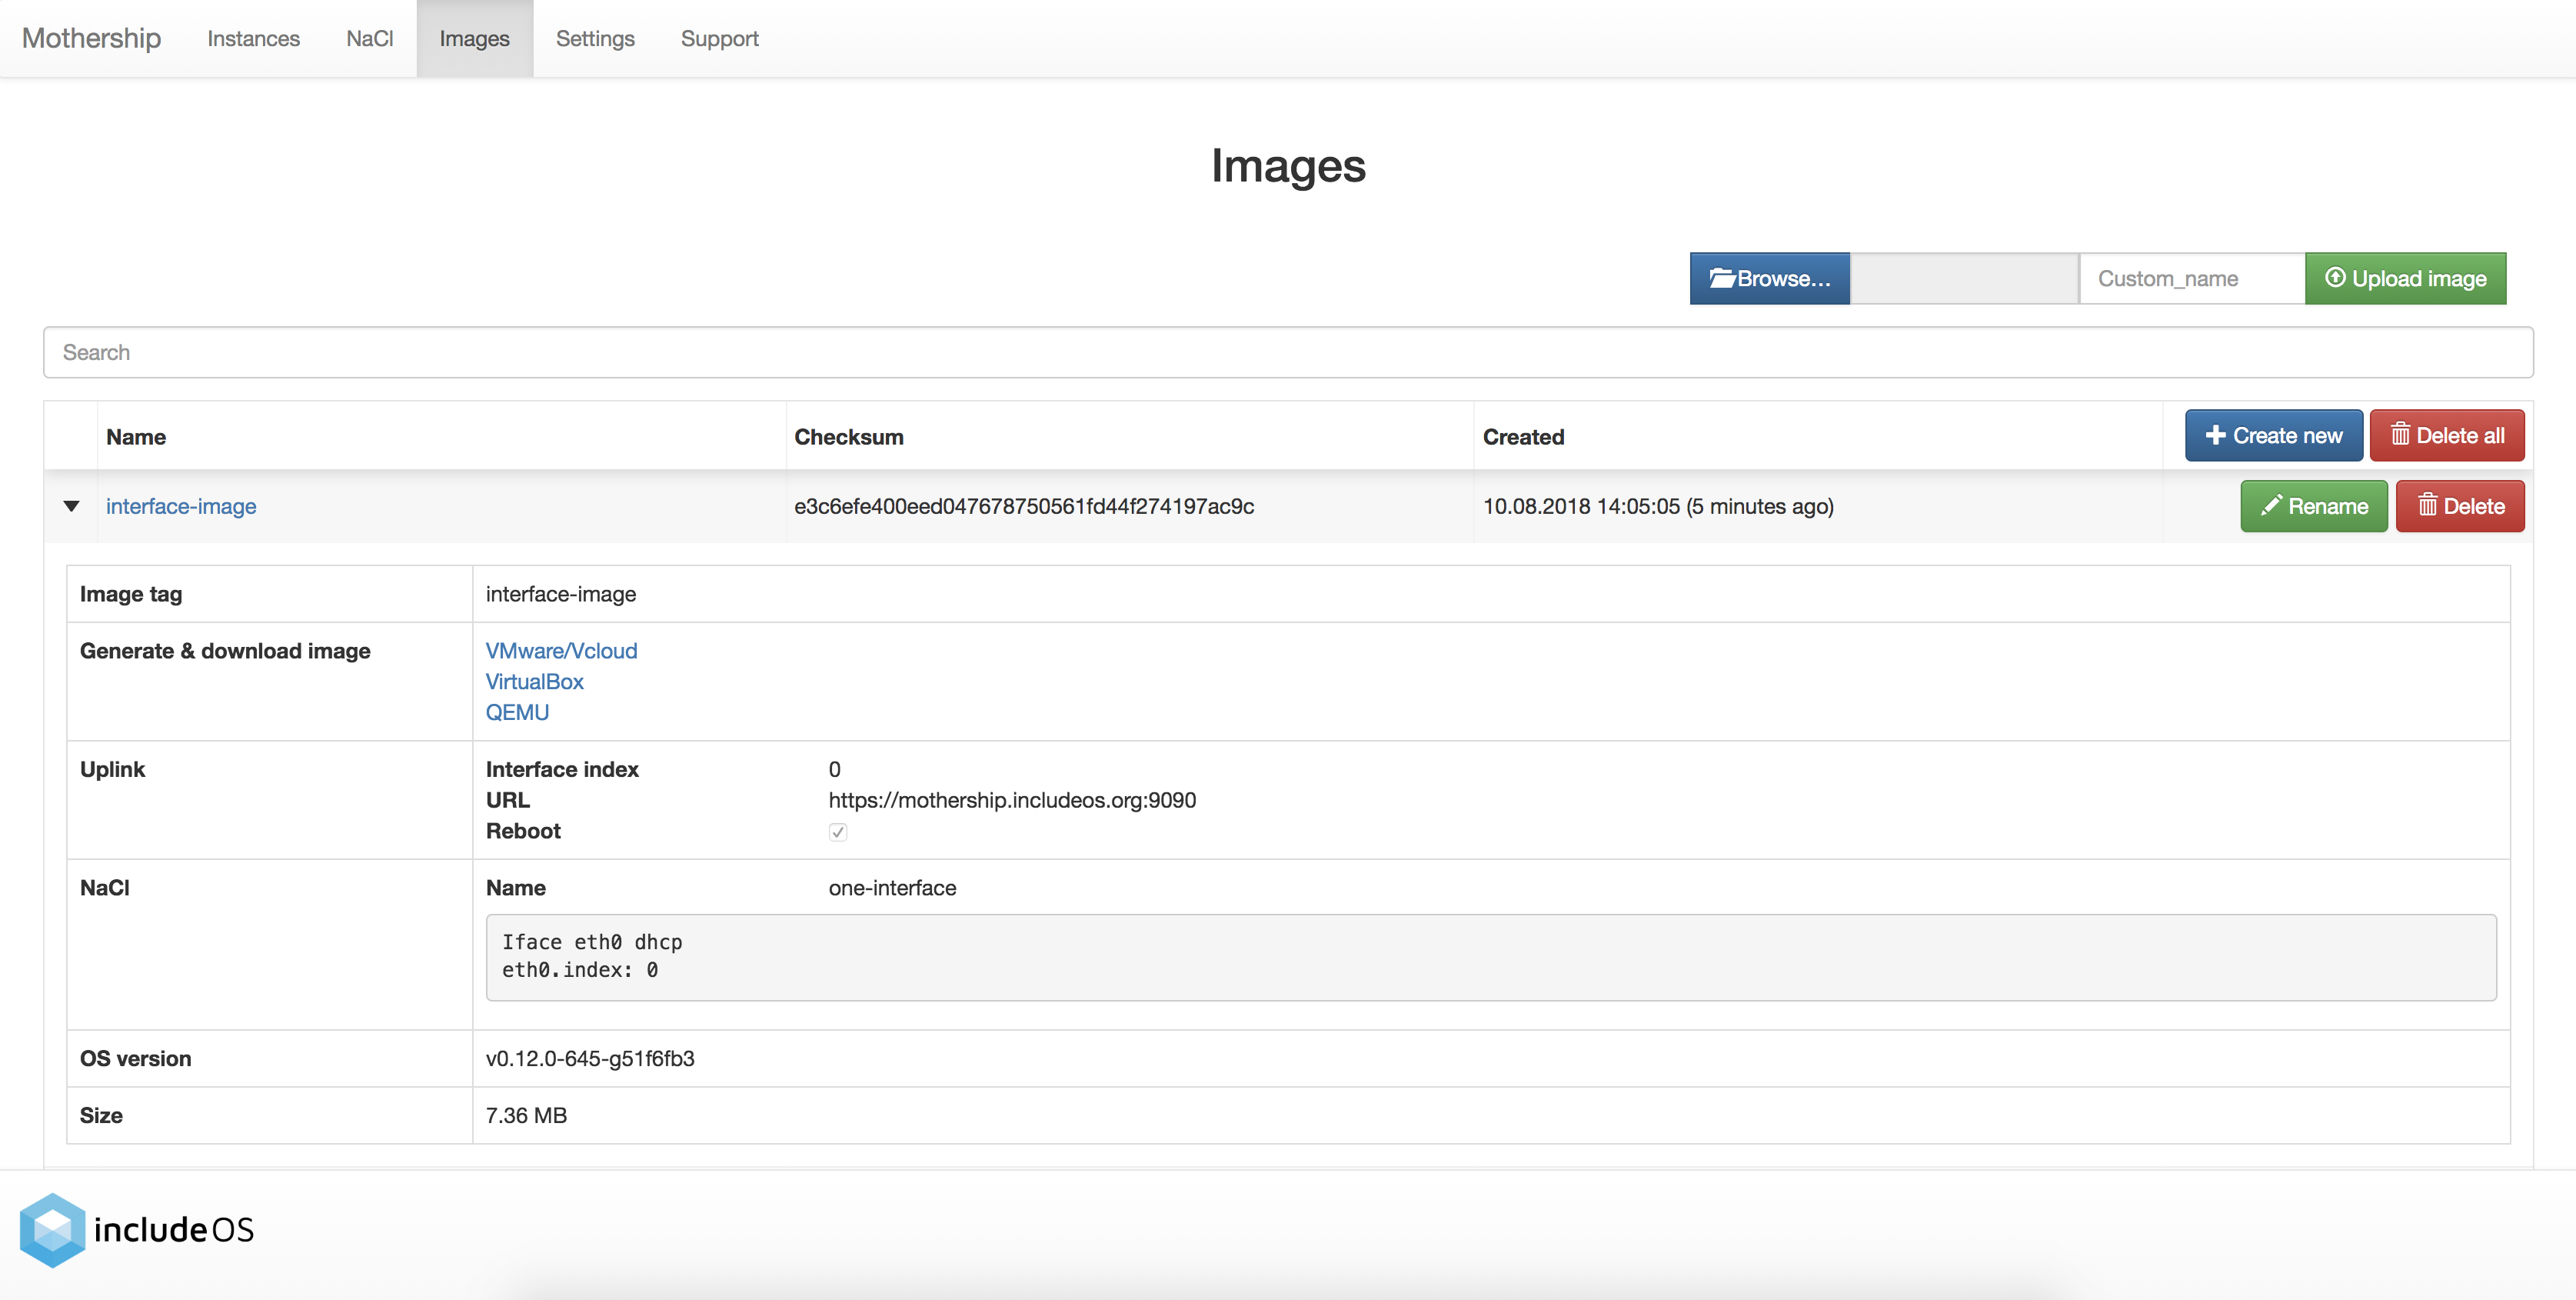The width and height of the screenshot is (2576, 1300).
Task: Focus the Search images field
Action: 1288,352
